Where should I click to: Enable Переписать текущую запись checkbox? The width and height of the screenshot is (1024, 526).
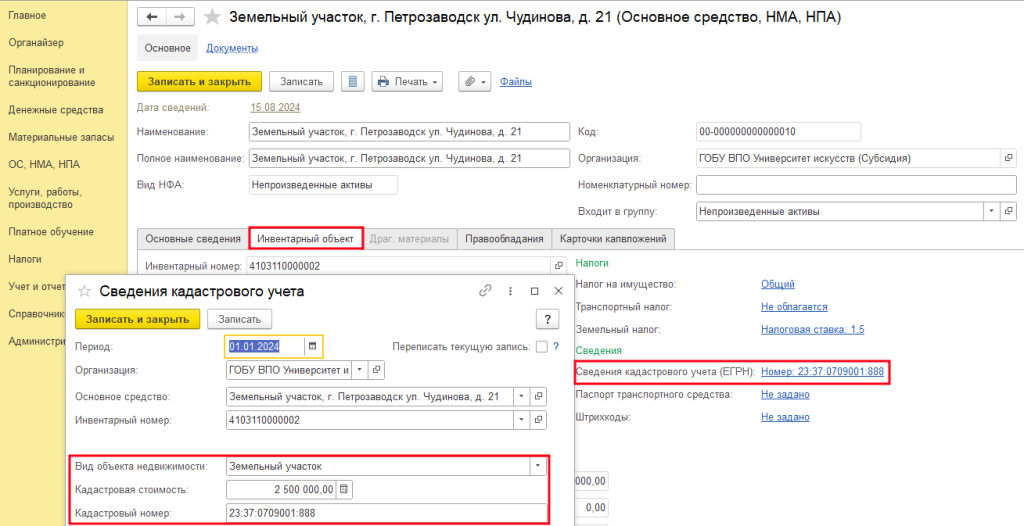(x=541, y=347)
